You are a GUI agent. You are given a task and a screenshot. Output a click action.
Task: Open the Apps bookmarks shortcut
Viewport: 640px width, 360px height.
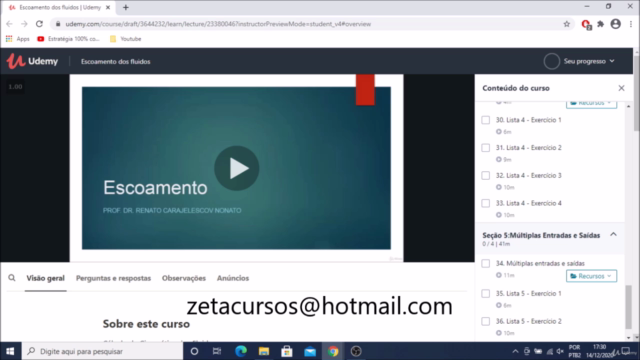[18, 39]
